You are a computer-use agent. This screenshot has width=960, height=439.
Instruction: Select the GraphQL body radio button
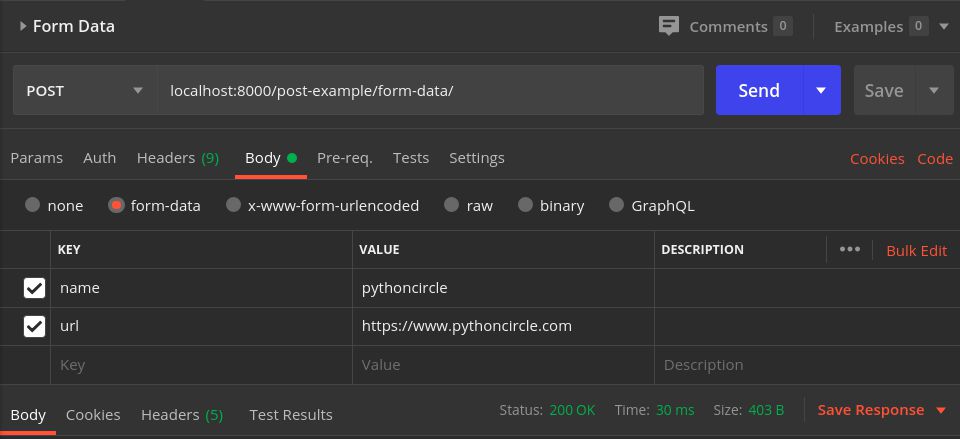[617, 205]
